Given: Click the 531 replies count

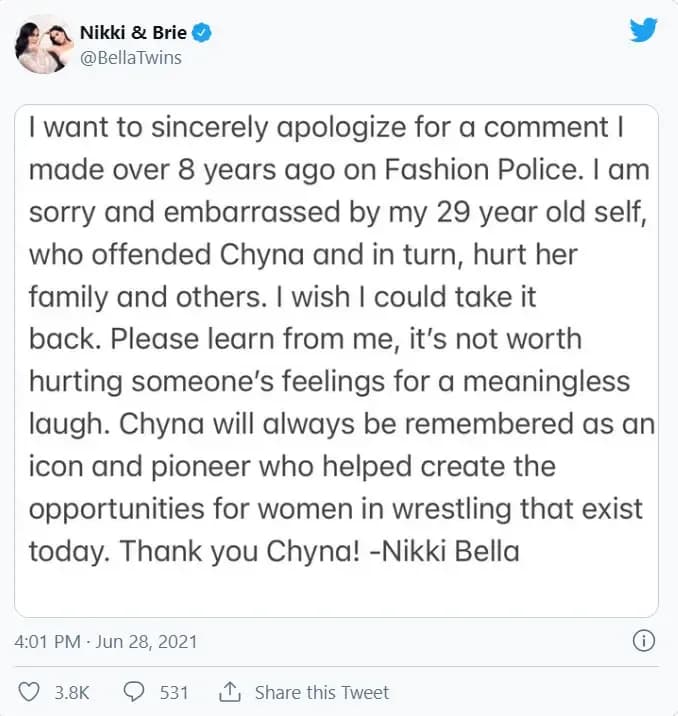Looking at the screenshot, I should coord(173,692).
